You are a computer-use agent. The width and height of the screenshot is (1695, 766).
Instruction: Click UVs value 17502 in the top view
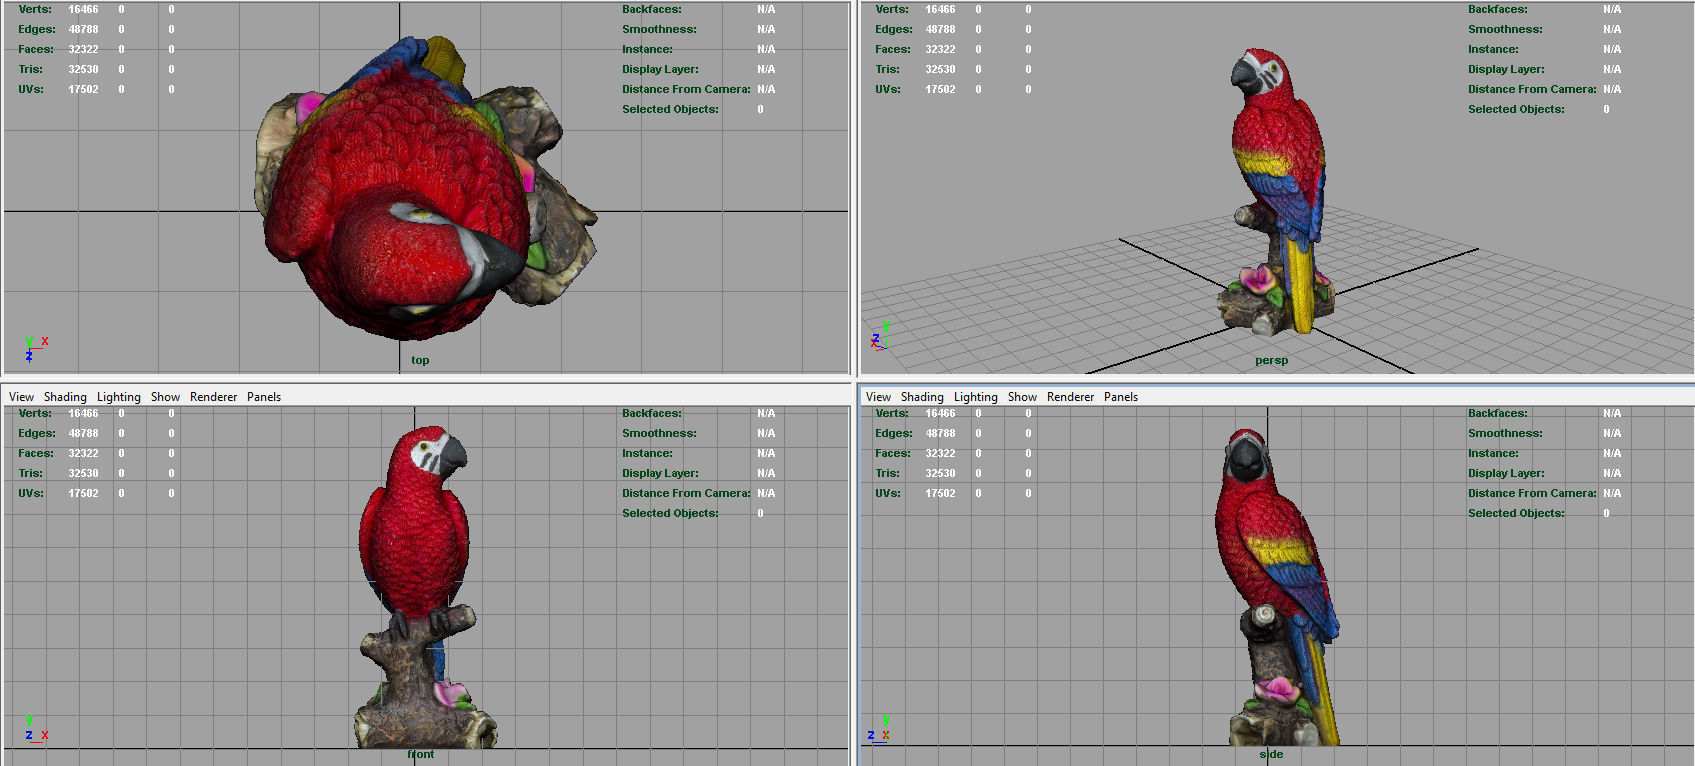pos(83,89)
